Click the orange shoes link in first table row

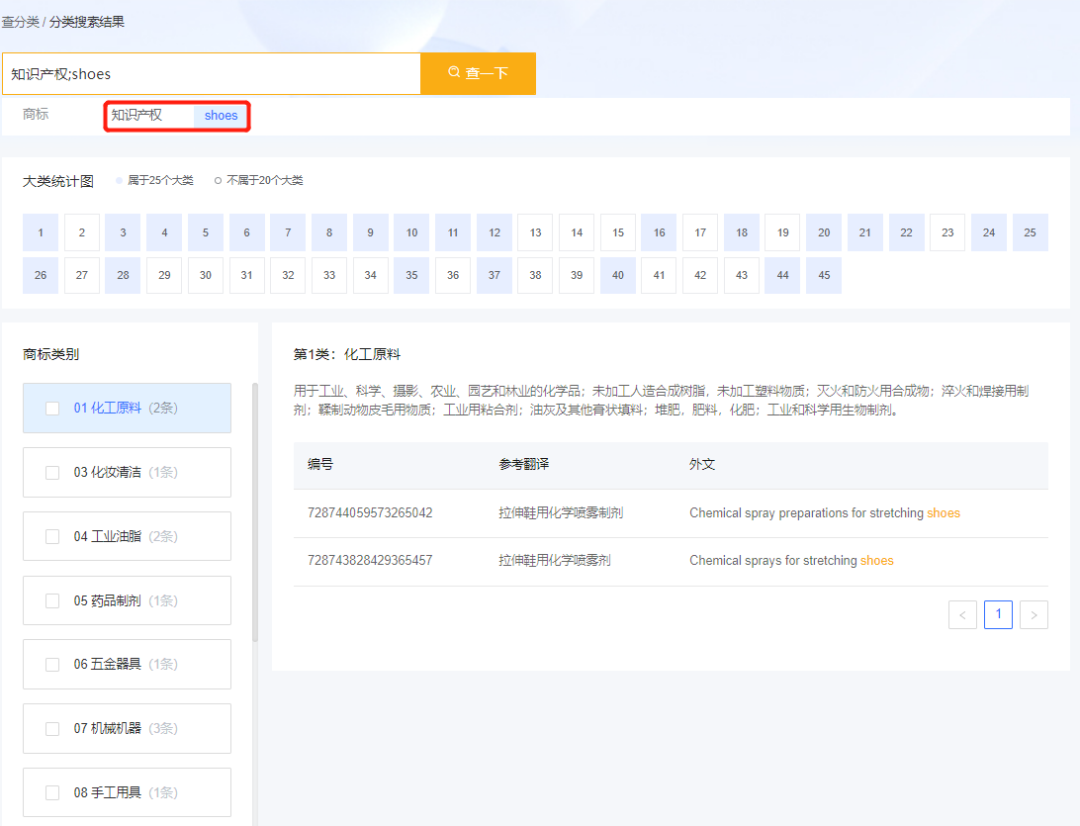943,512
